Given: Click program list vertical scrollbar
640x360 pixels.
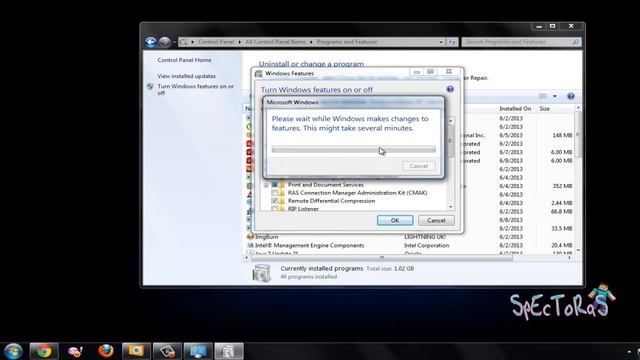Looking at the screenshot, I should click(x=578, y=135).
